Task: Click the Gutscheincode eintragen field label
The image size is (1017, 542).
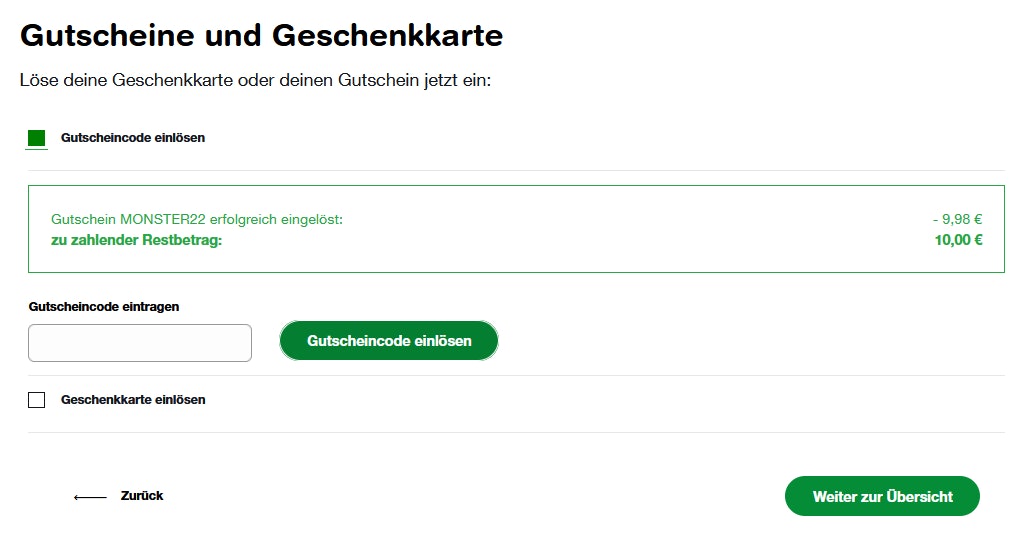Action: (x=104, y=307)
